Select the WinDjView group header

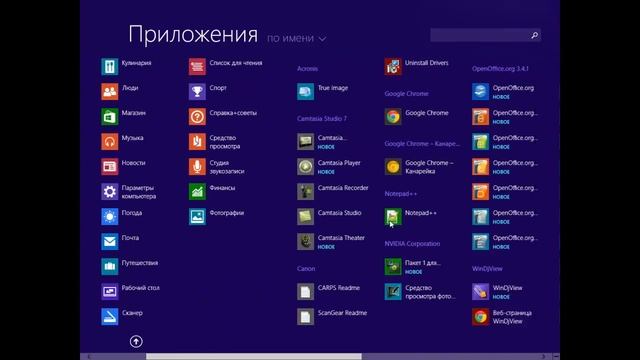click(487, 269)
